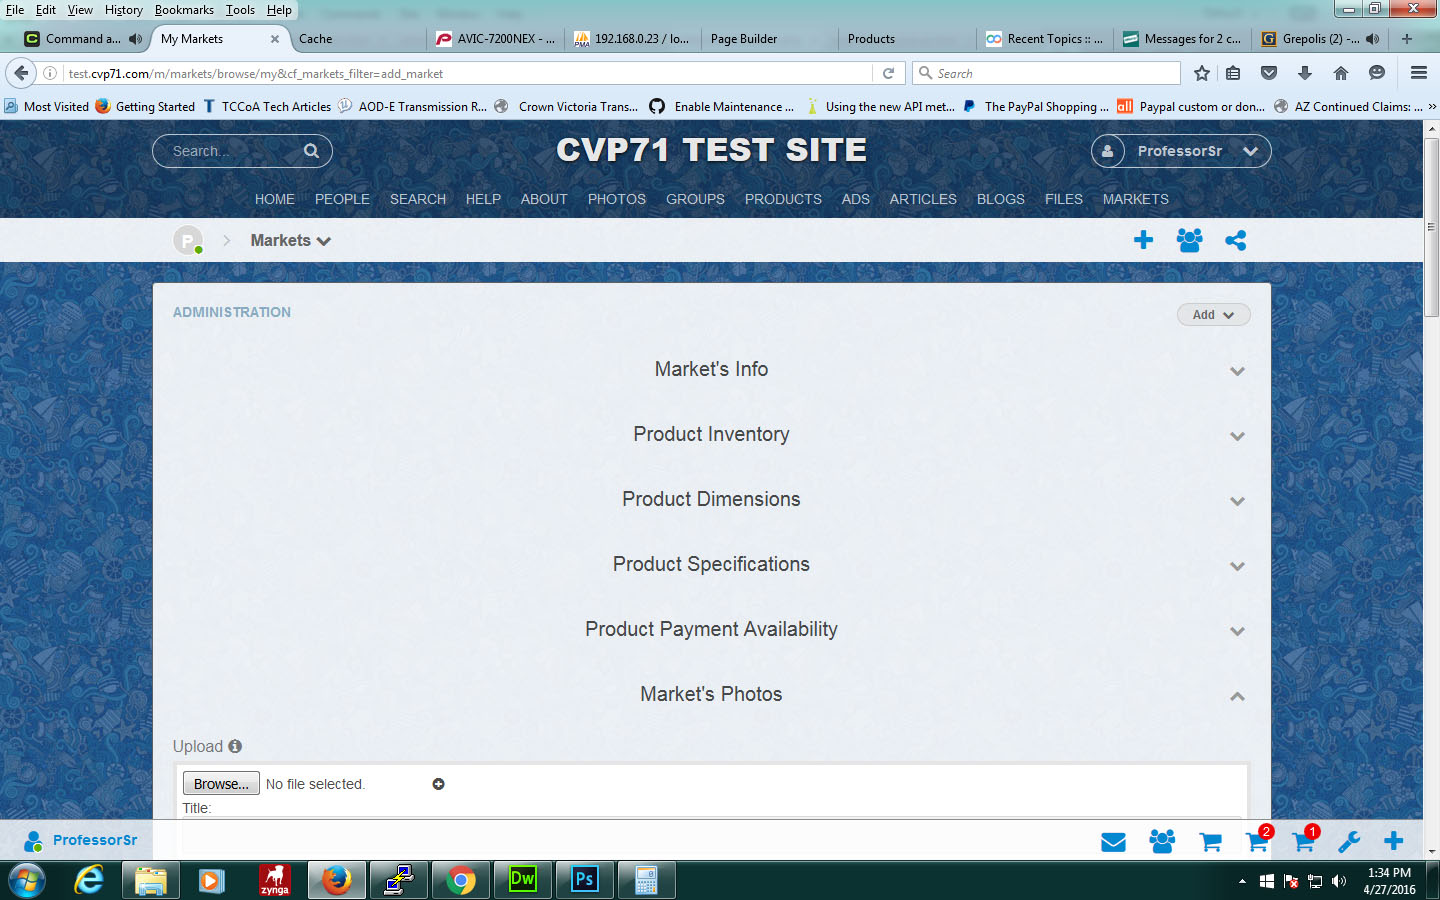
Task: Open the Firefox Bookmarks menu
Action: (184, 10)
